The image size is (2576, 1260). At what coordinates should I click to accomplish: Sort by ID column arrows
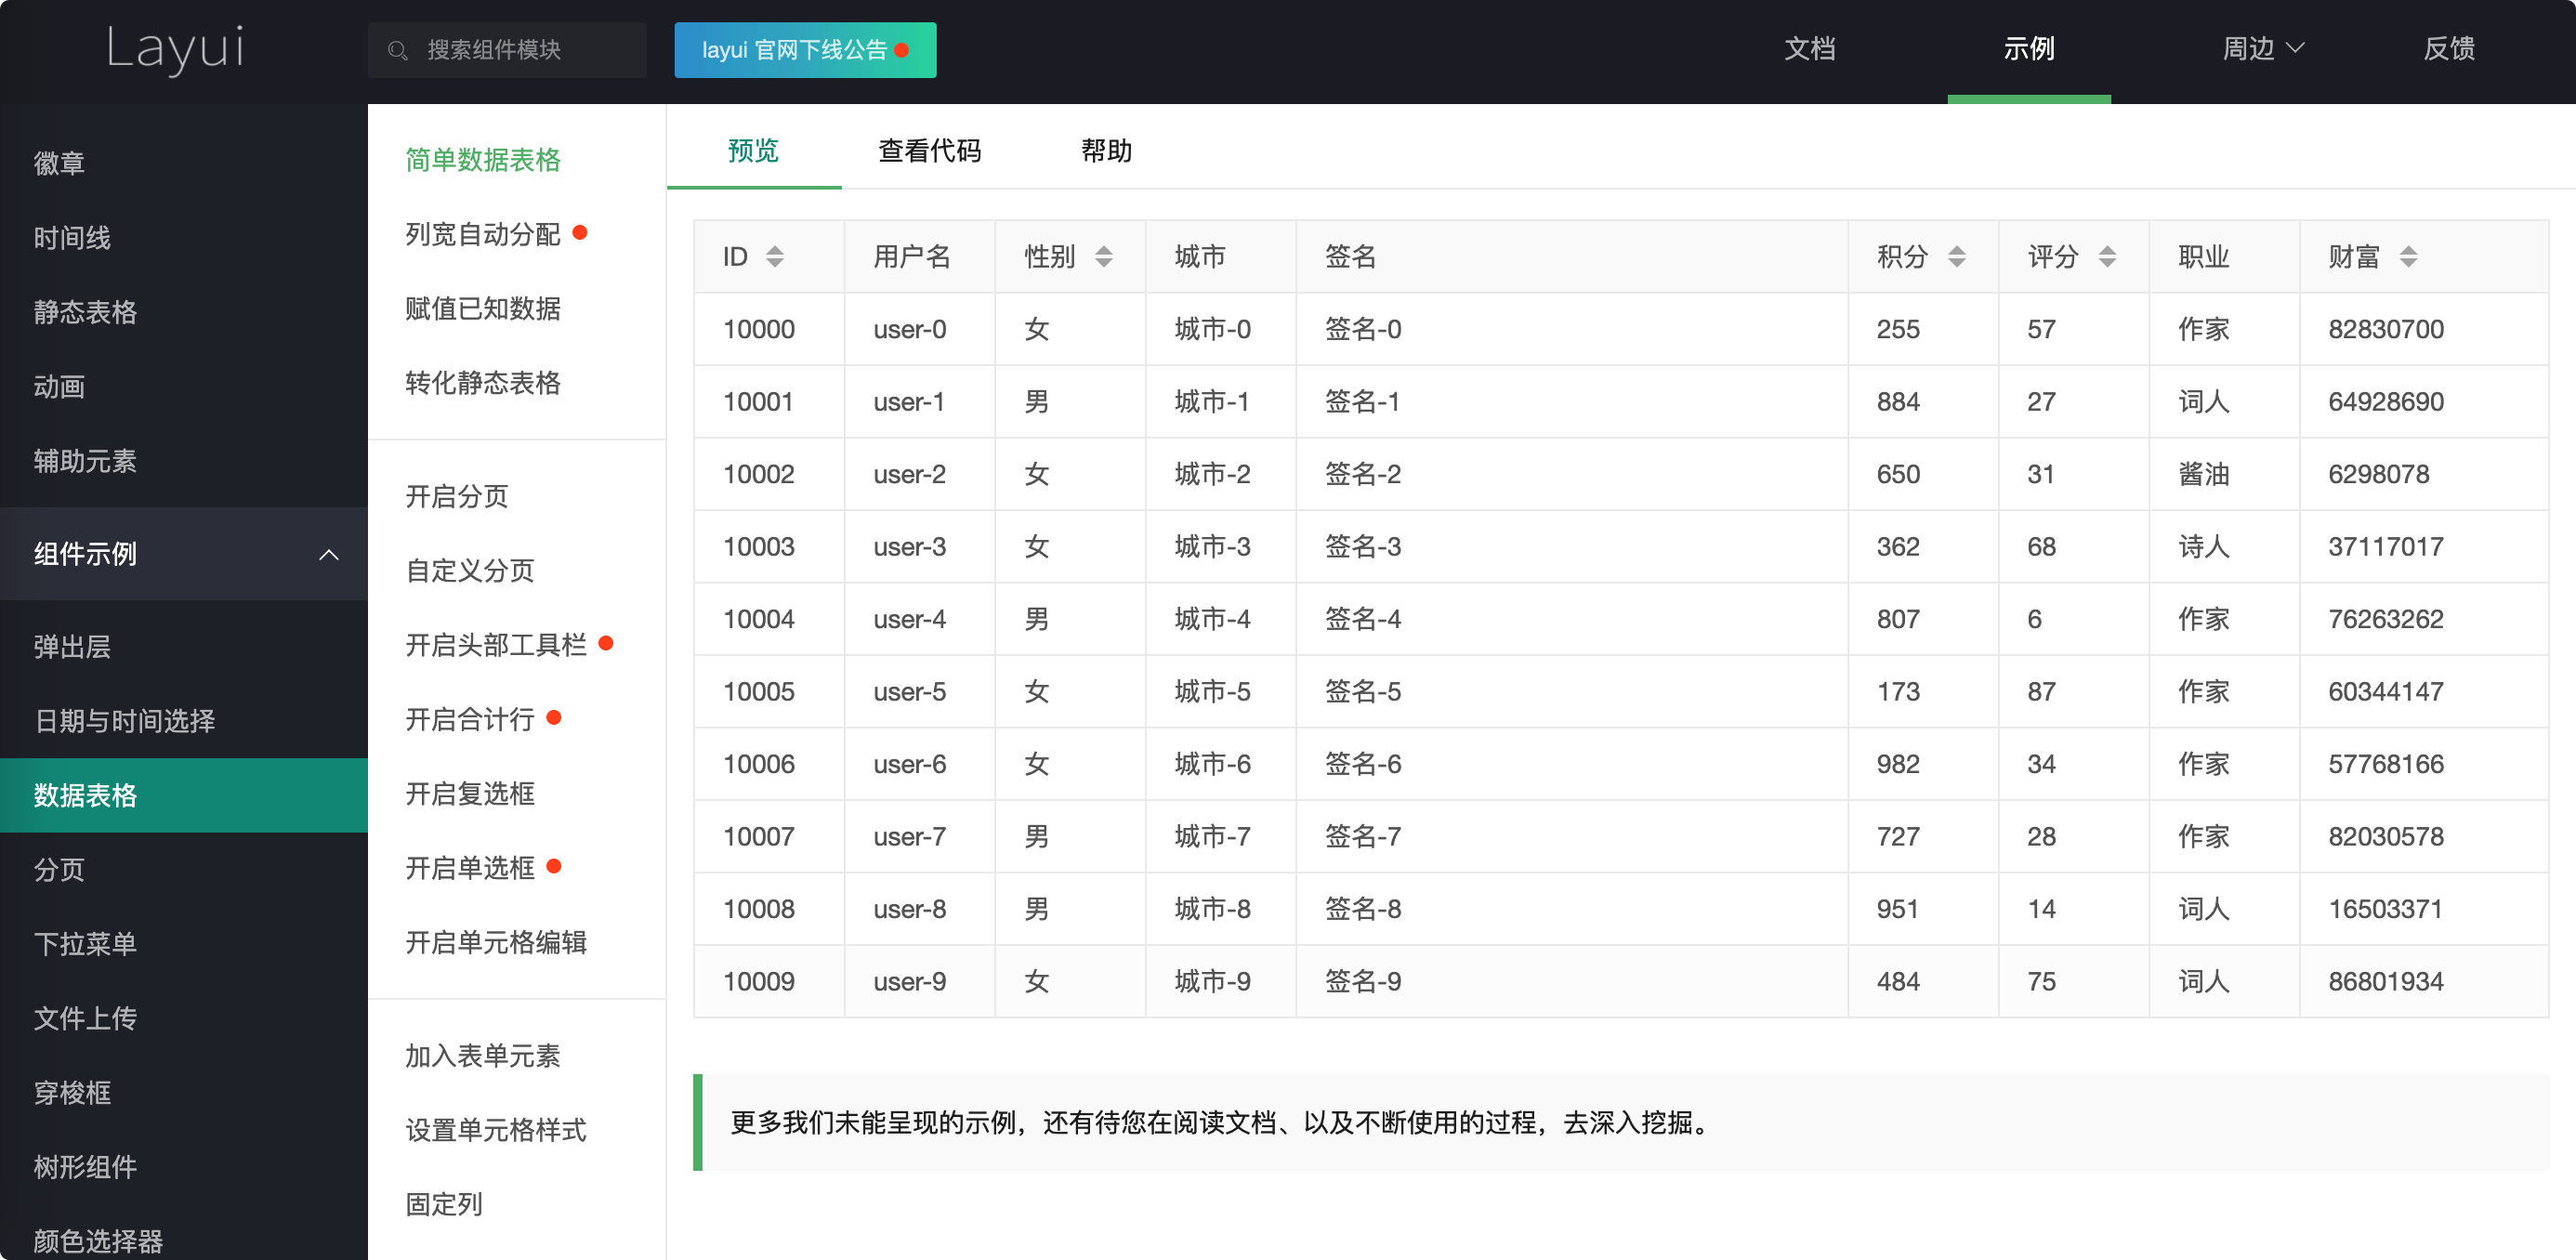pyautogui.click(x=775, y=257)
